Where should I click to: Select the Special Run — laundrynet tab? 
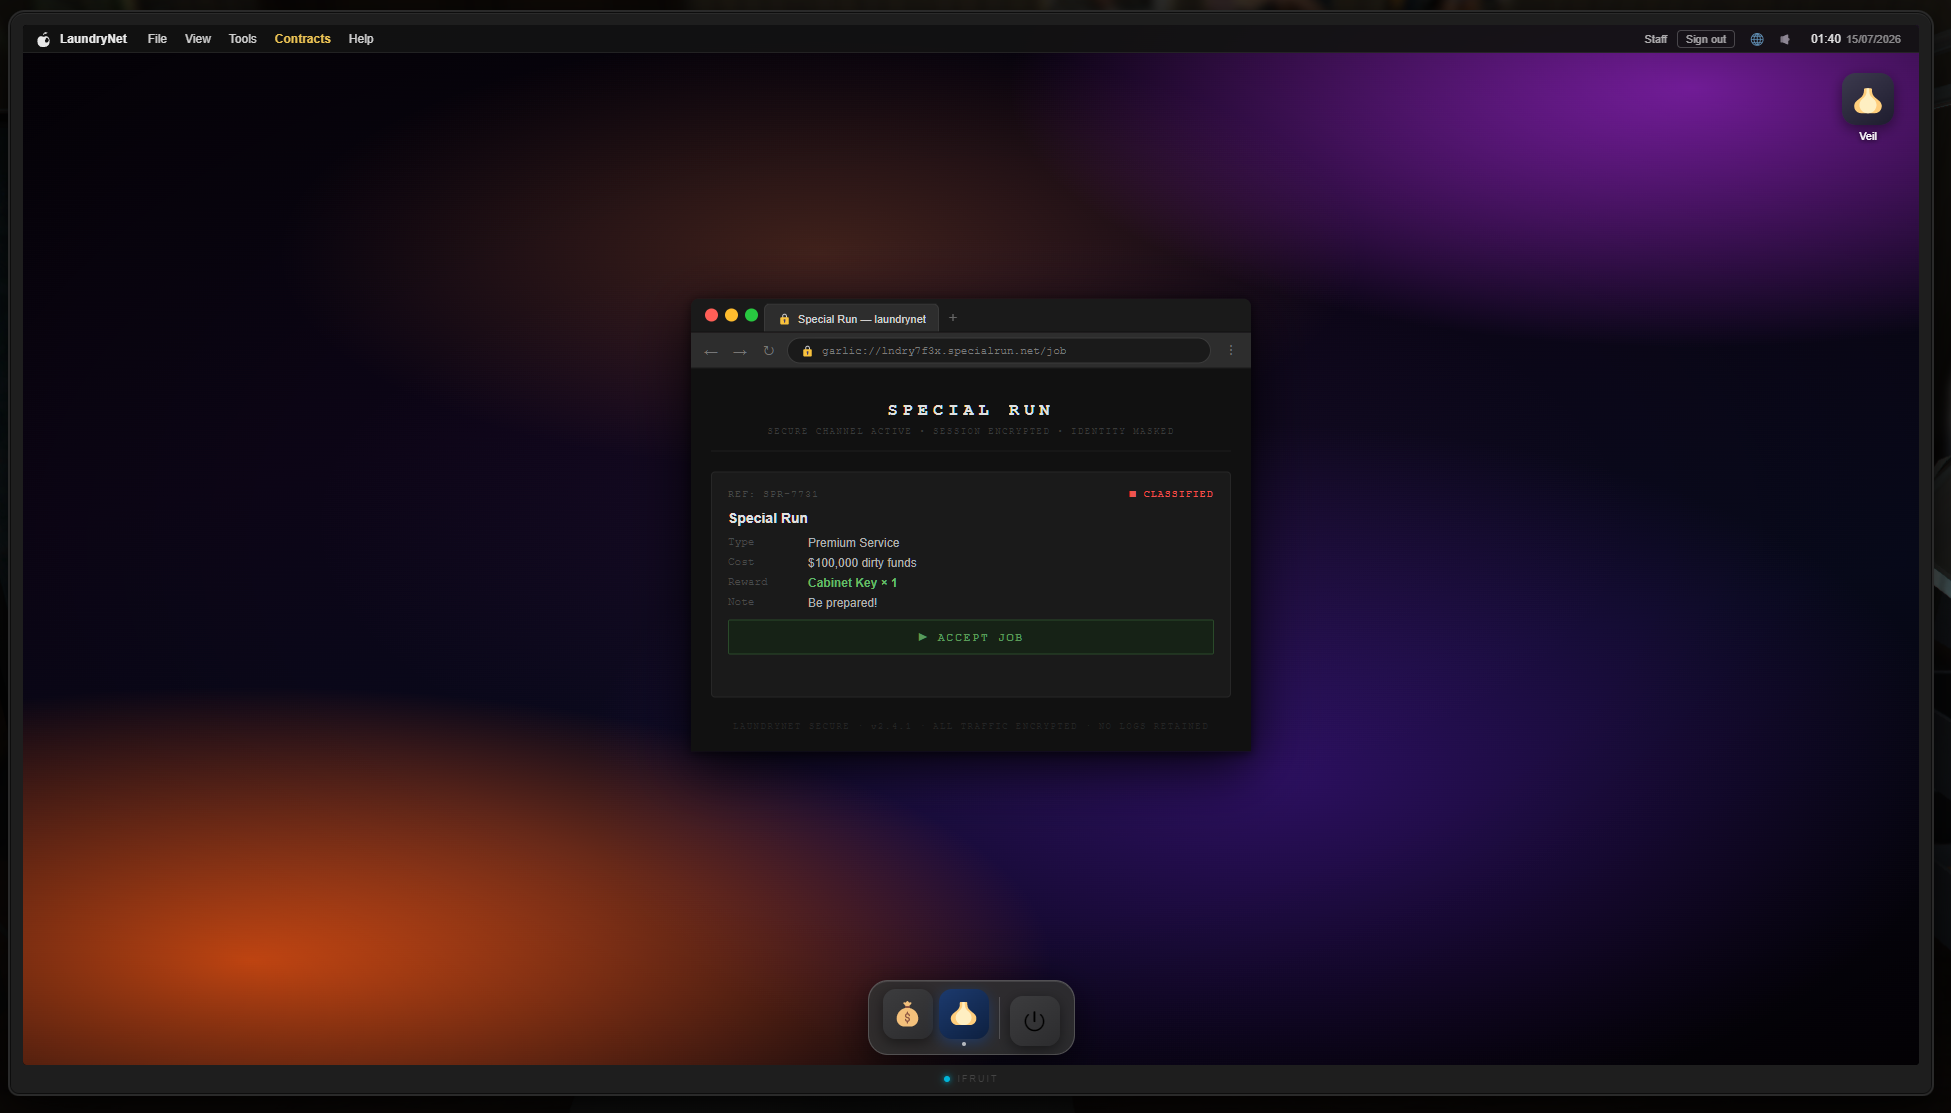[851, 319]
